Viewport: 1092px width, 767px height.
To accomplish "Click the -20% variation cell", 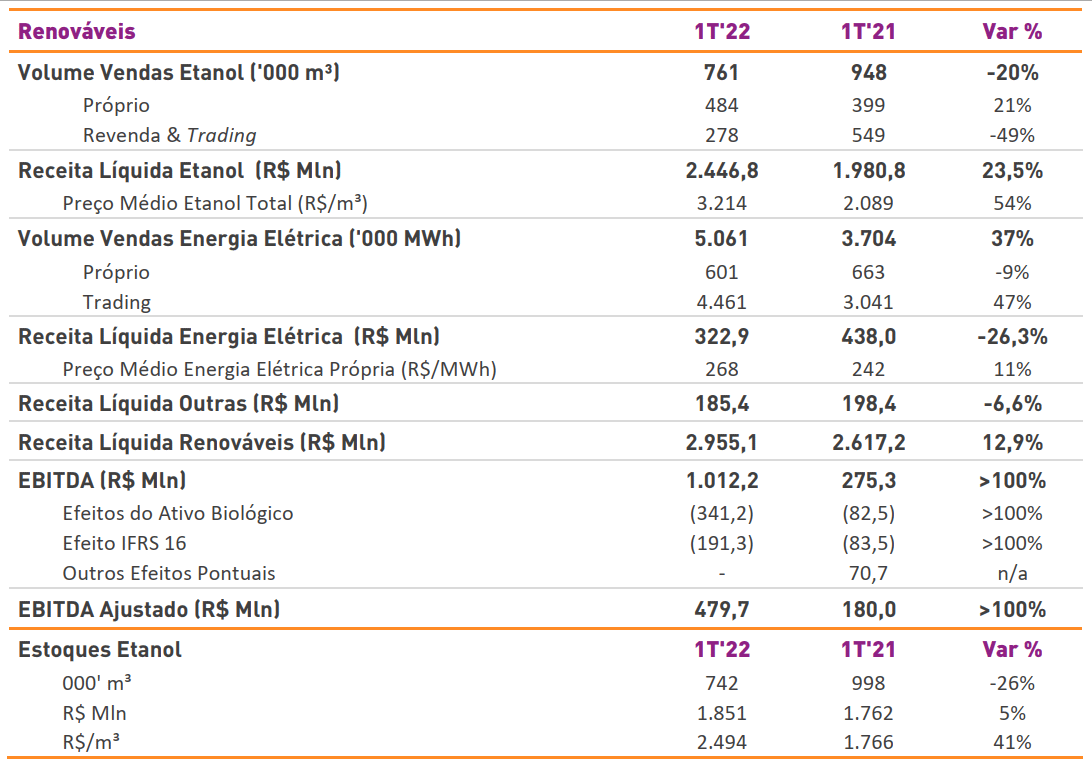I will point(1012,72).
